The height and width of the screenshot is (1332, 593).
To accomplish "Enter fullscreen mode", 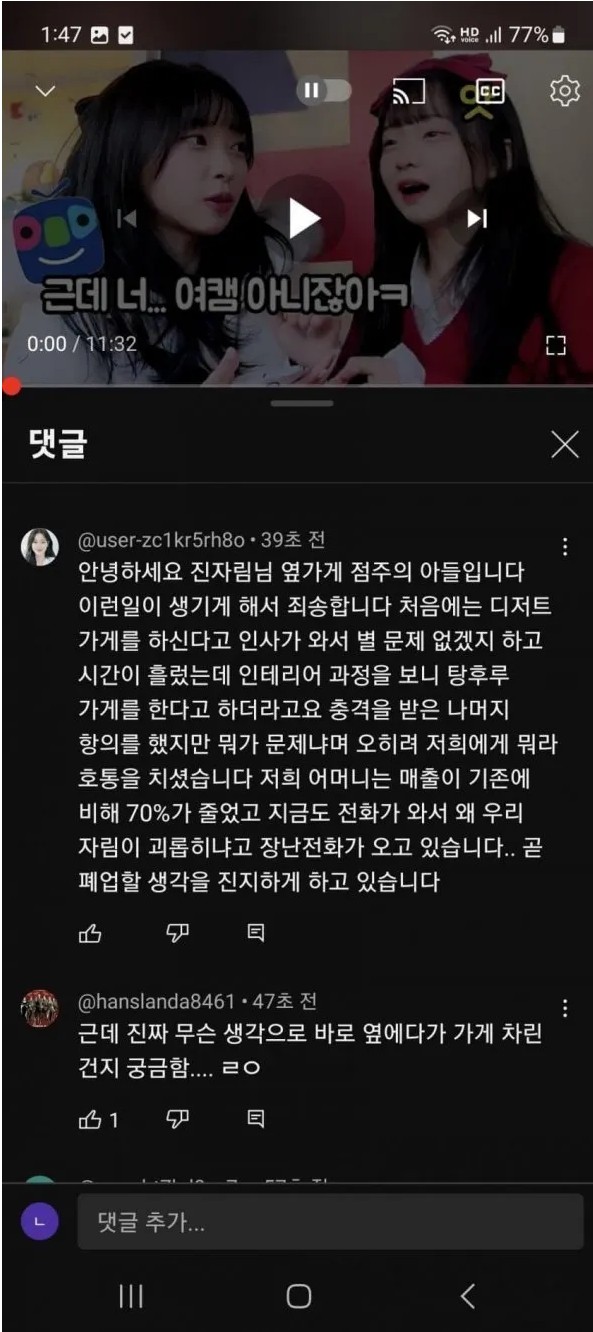I will pos(556,345).
